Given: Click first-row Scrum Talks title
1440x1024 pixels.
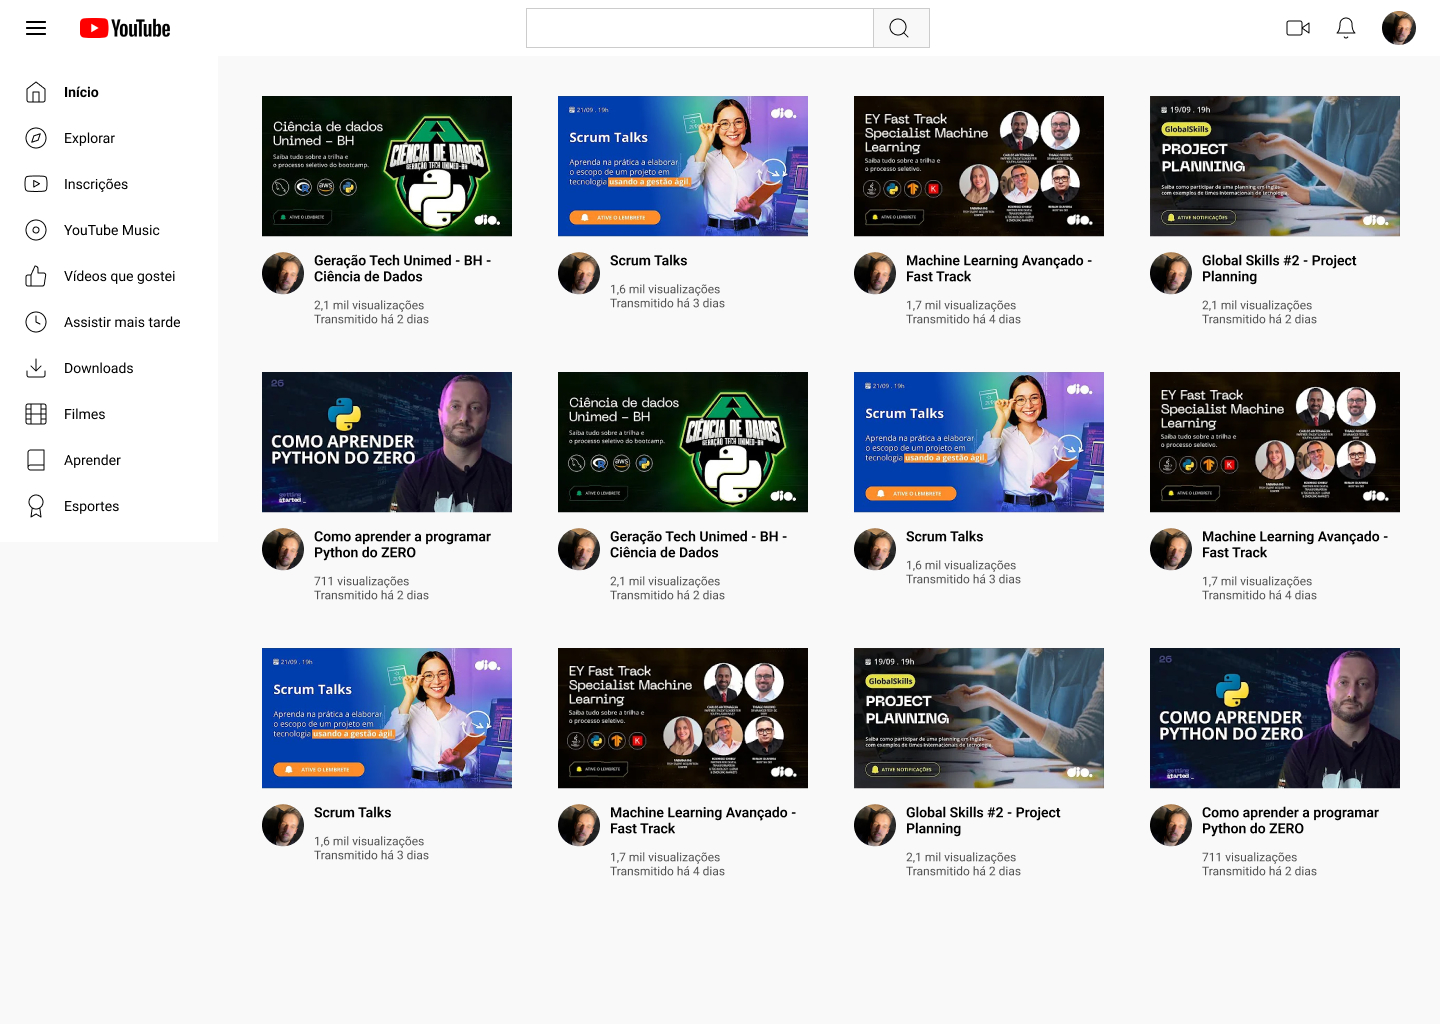Looking at the screenshot, I should click(648, 260).
